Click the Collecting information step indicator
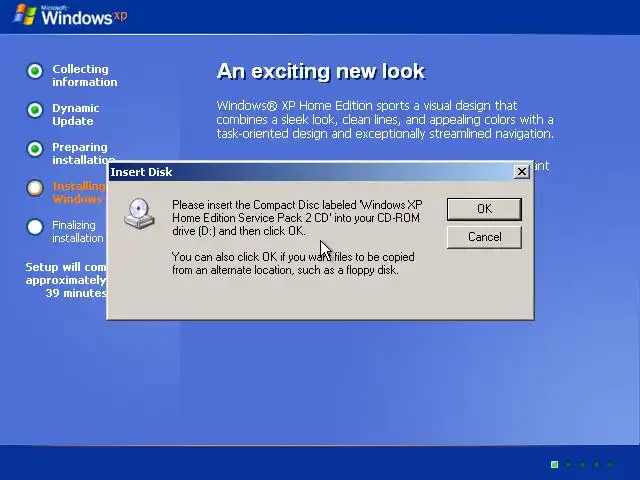This screenshot has width=640, height=480. pyautogui.click(x=35, y=71)
